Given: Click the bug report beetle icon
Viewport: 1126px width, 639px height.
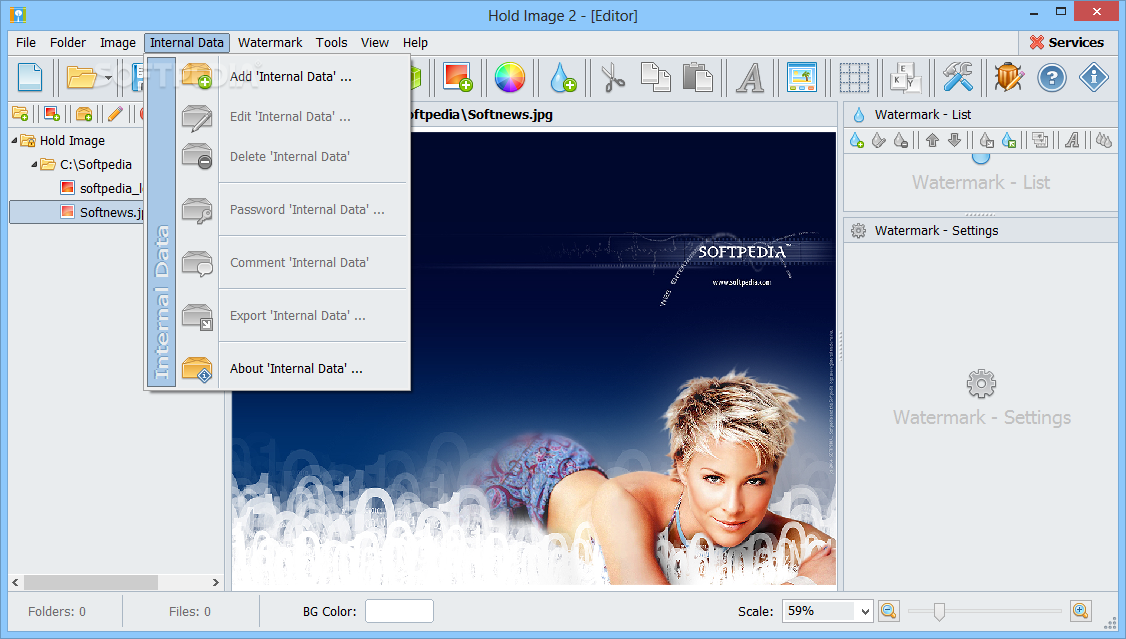Looking at the screenshot, I should point(1009,78).
